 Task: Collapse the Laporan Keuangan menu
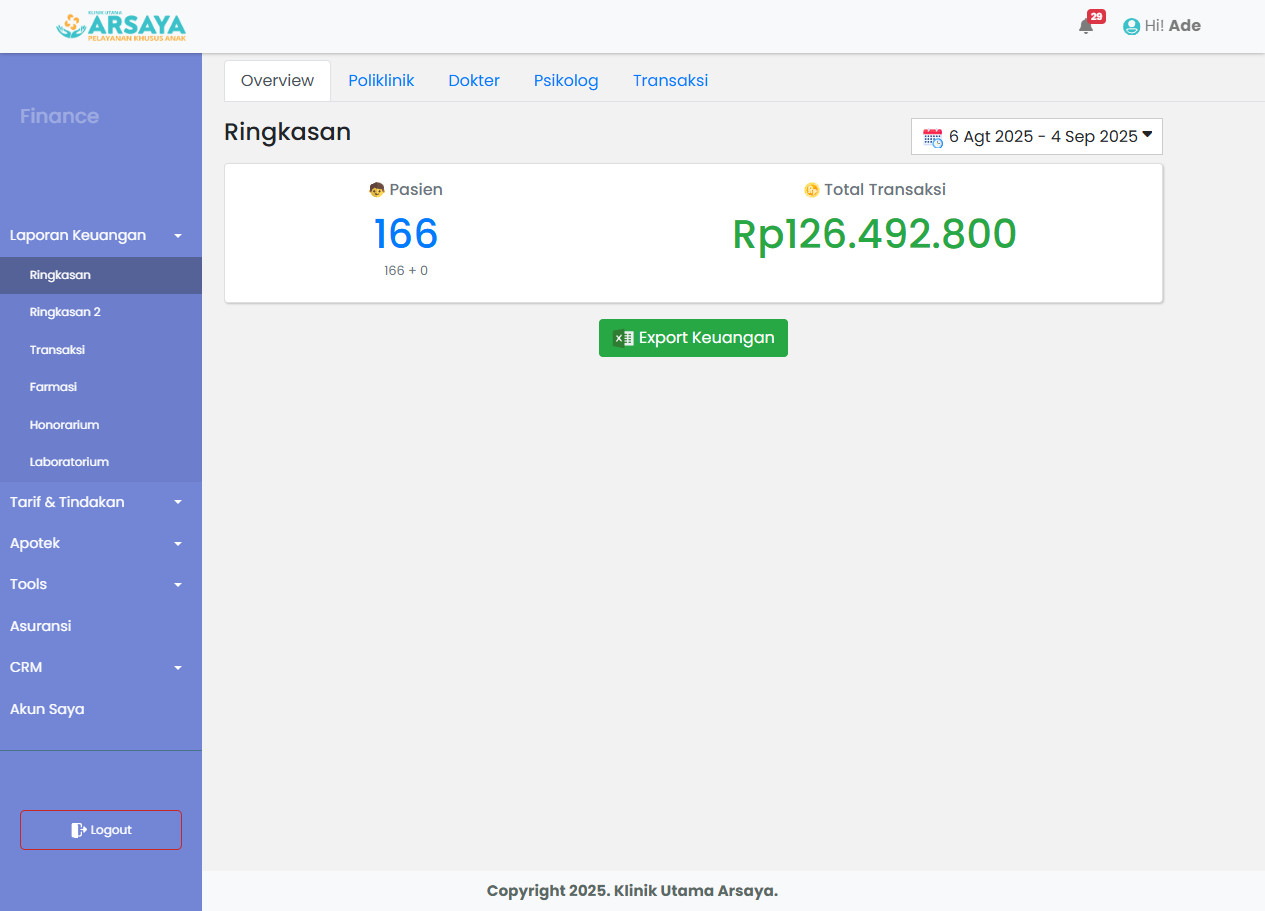click(96, 236)
